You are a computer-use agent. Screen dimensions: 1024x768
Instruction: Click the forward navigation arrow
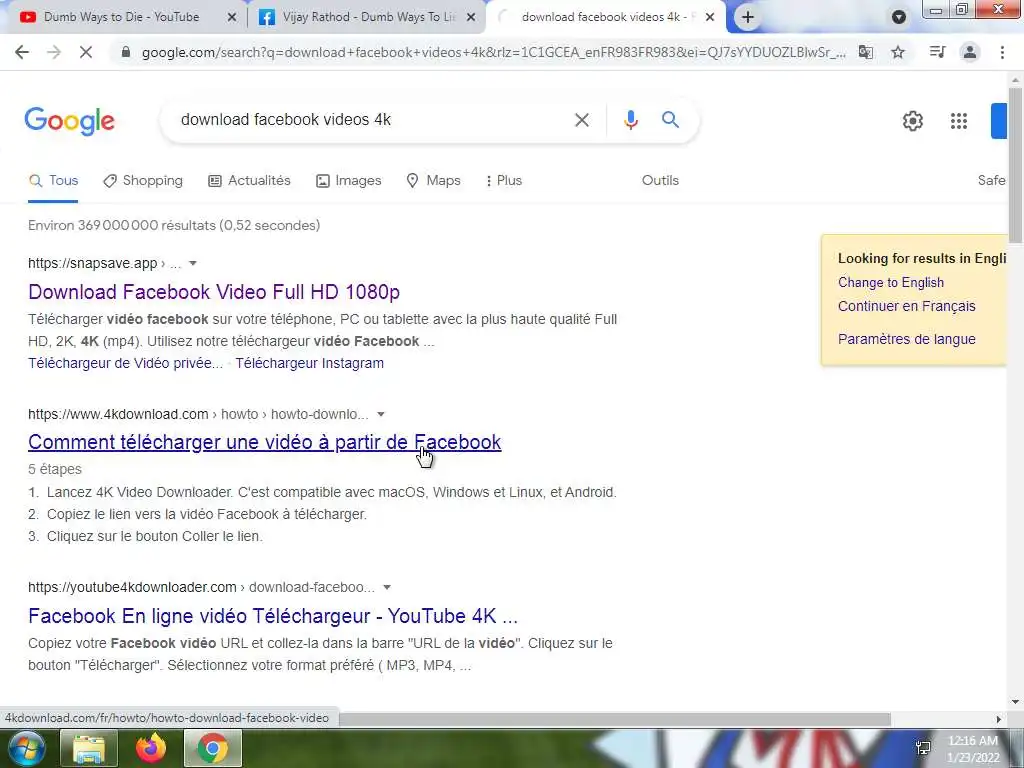[x=54, y=52]
